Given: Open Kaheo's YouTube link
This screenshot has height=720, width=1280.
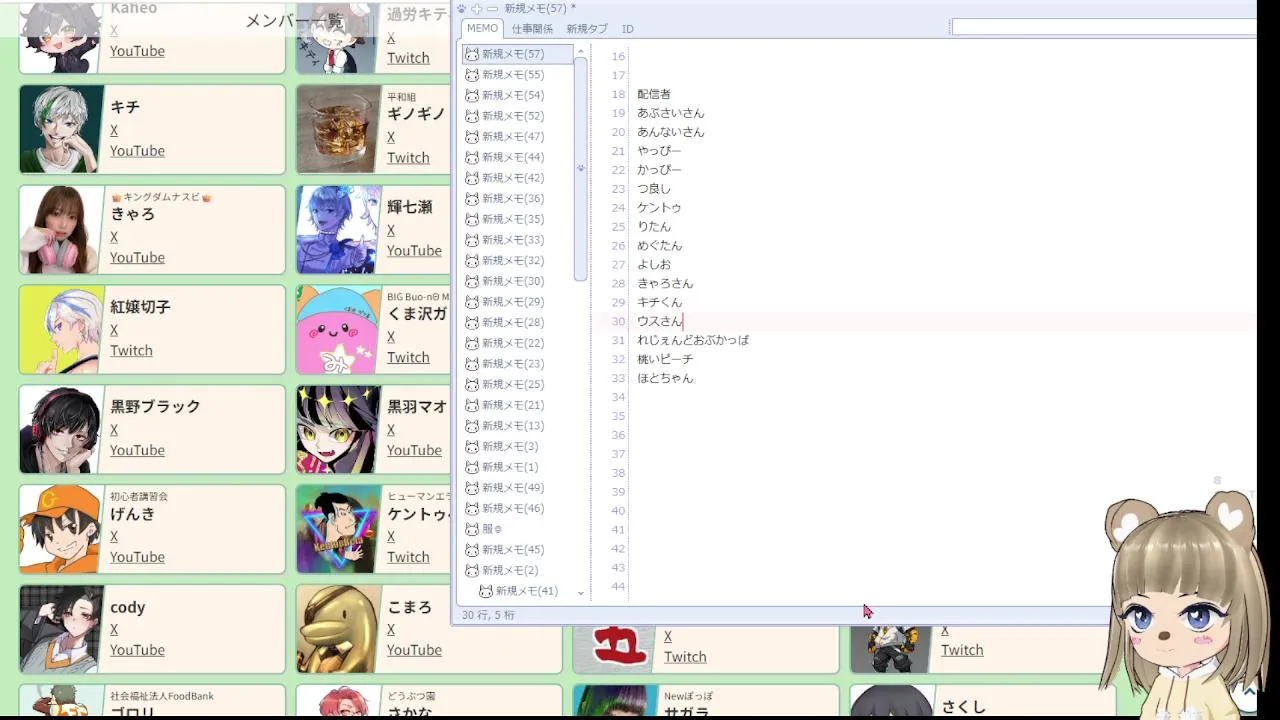Looking at the screenshot, I should [137, 51].
